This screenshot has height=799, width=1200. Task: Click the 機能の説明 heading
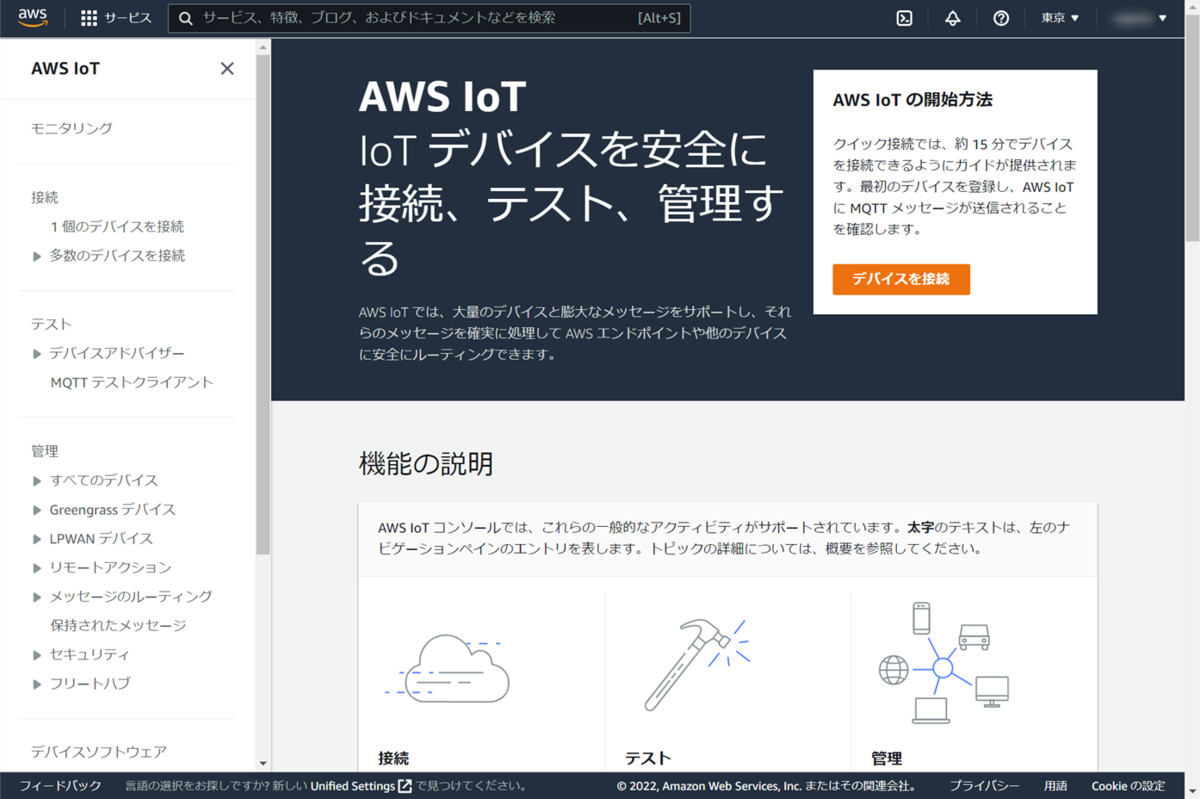point(426,464)
